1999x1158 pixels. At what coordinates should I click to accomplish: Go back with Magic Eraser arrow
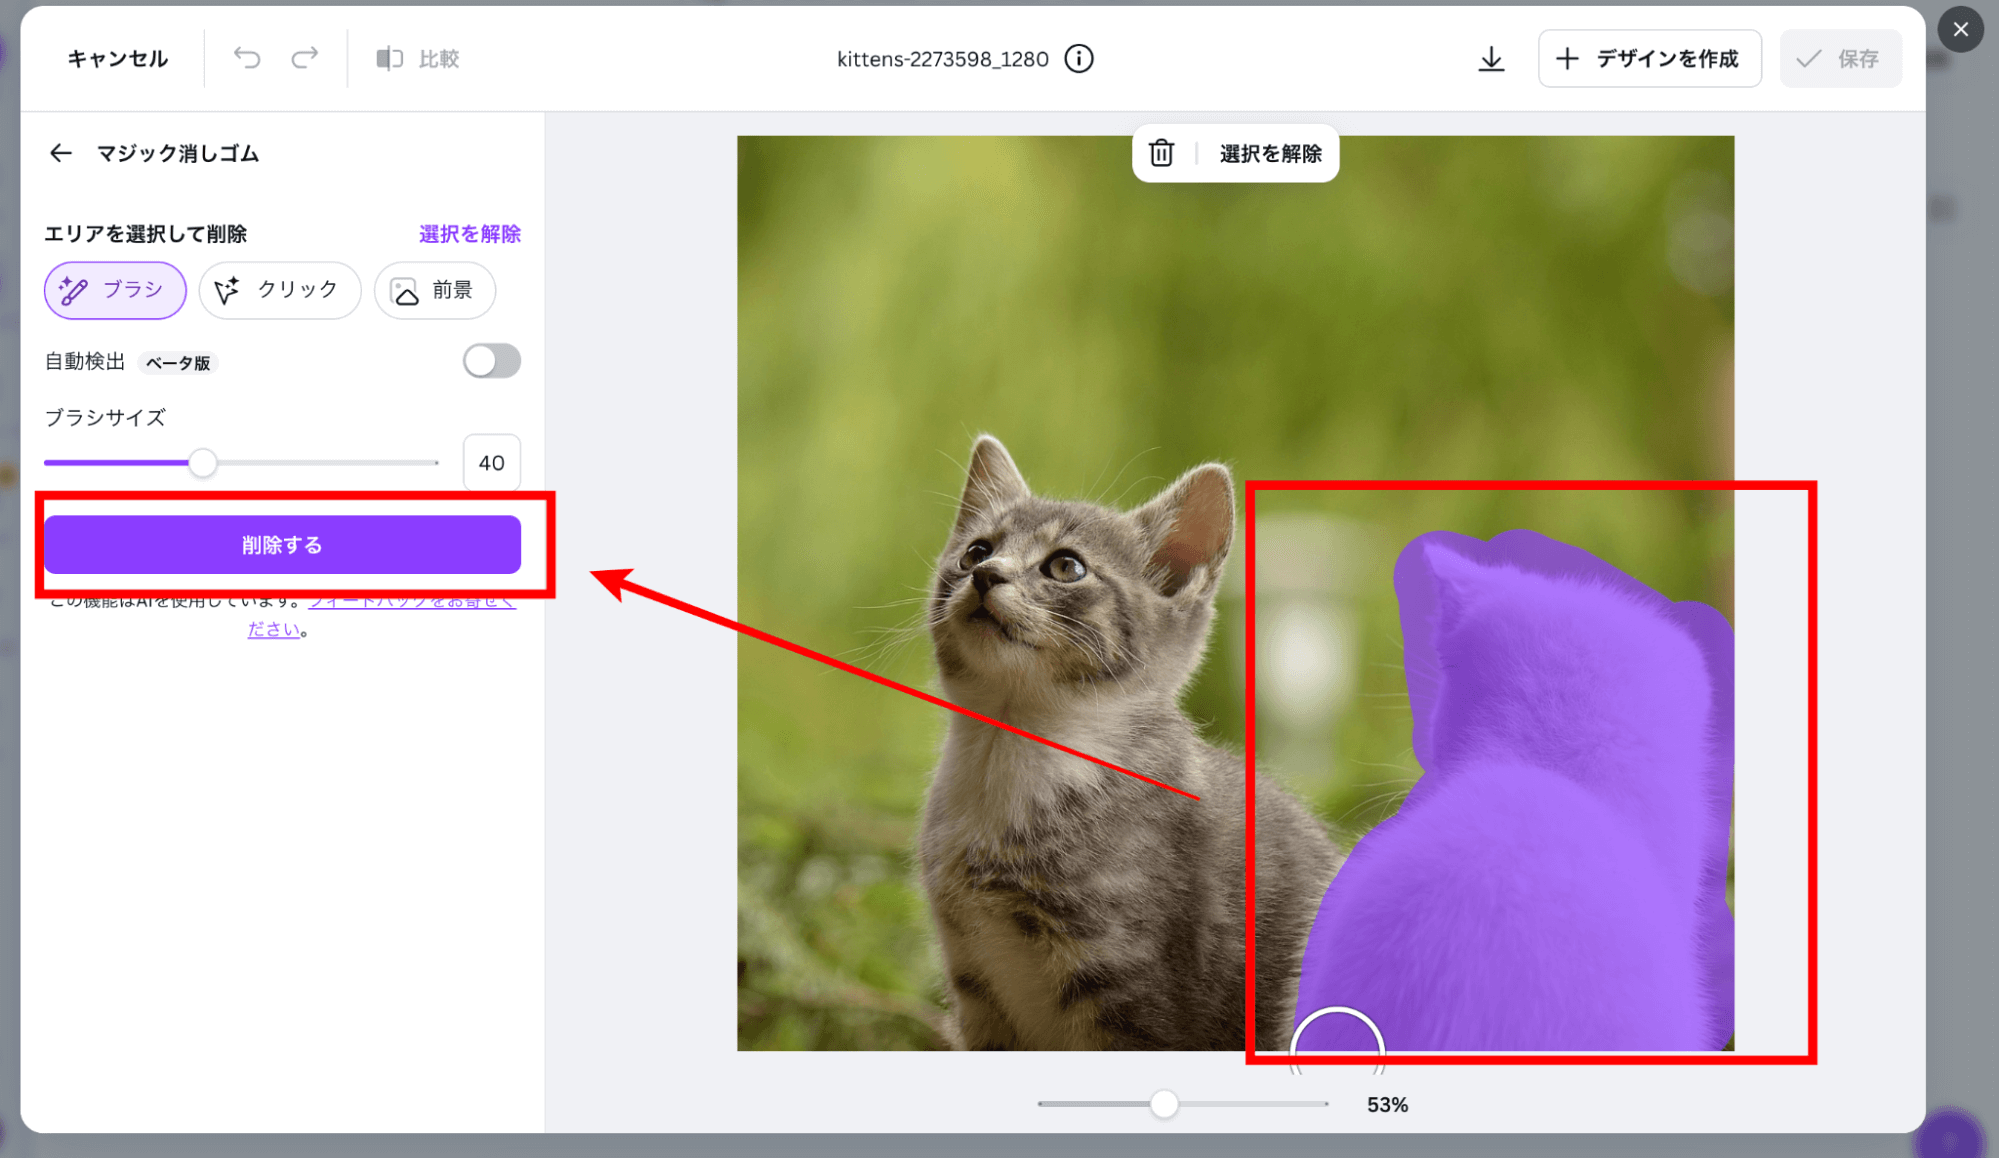click(61, 153)
